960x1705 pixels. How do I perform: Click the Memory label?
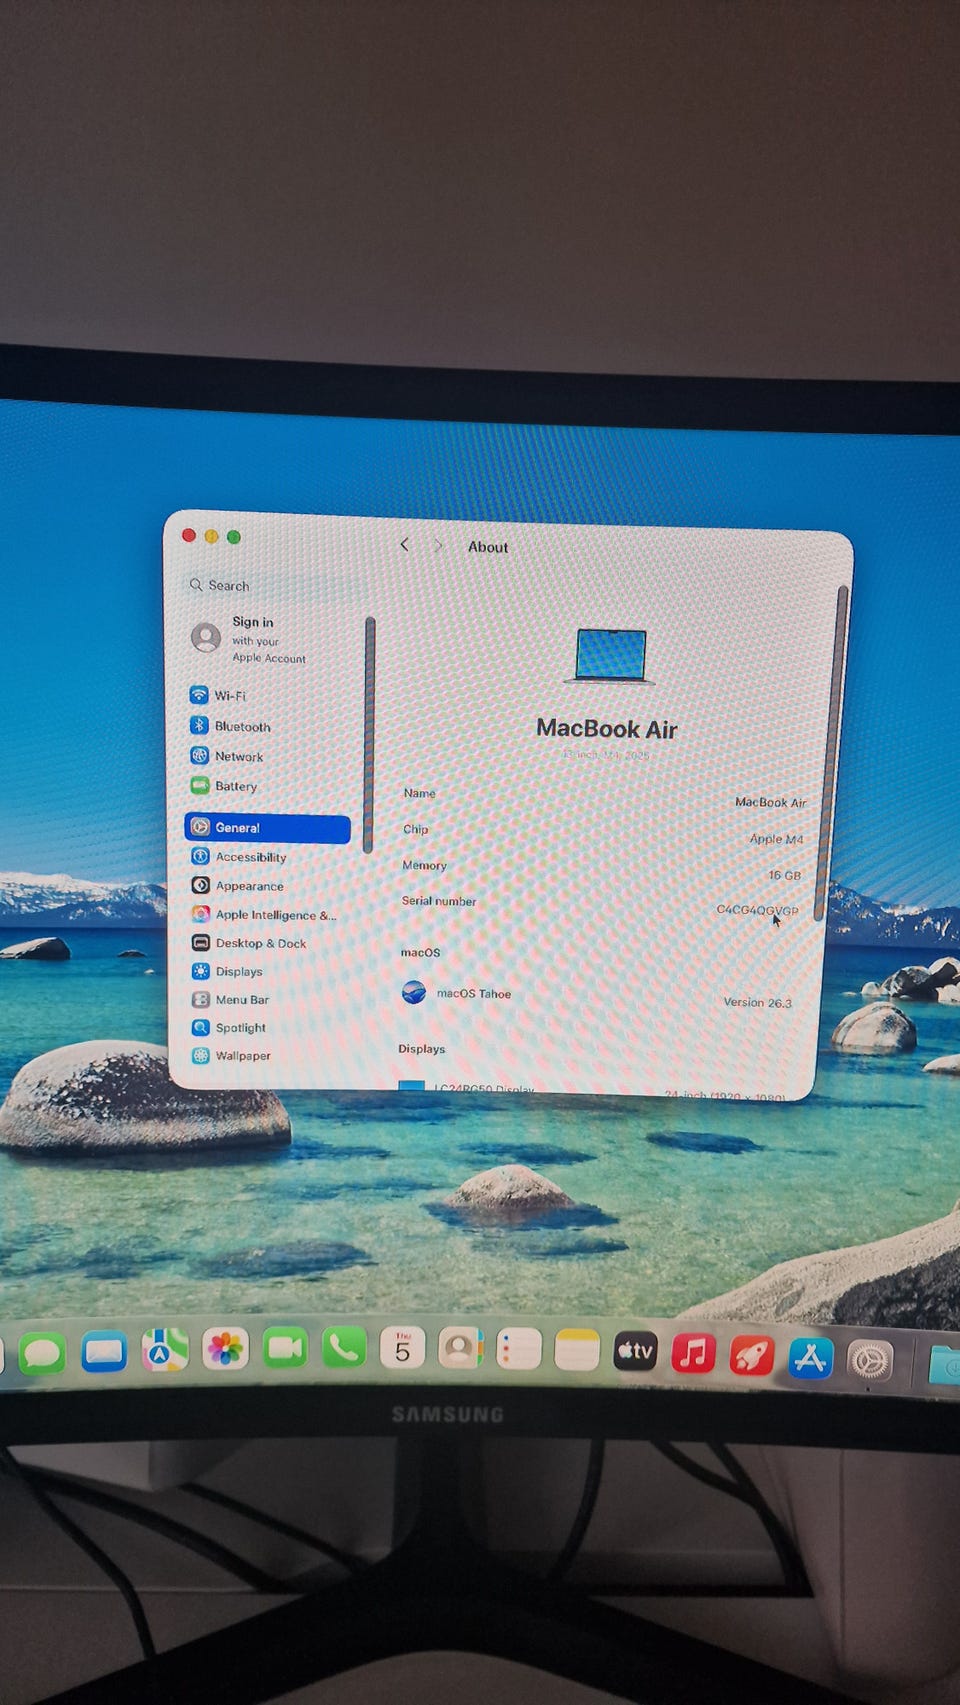point(424,865)
